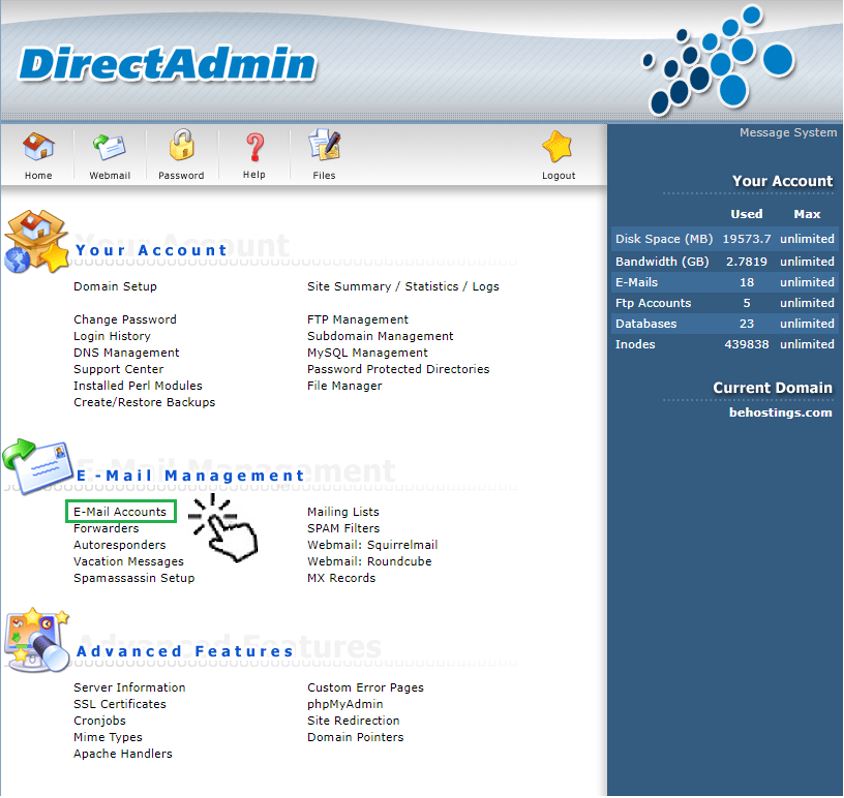Launch File Manager link
The width and height of the screenshot is (844, 798).
click(344, 386)
